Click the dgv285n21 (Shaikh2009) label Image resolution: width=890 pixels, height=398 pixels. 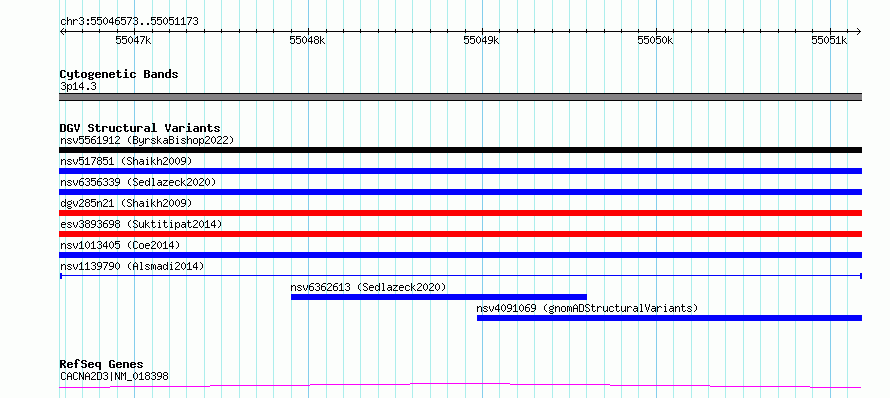tap(126, 203)
